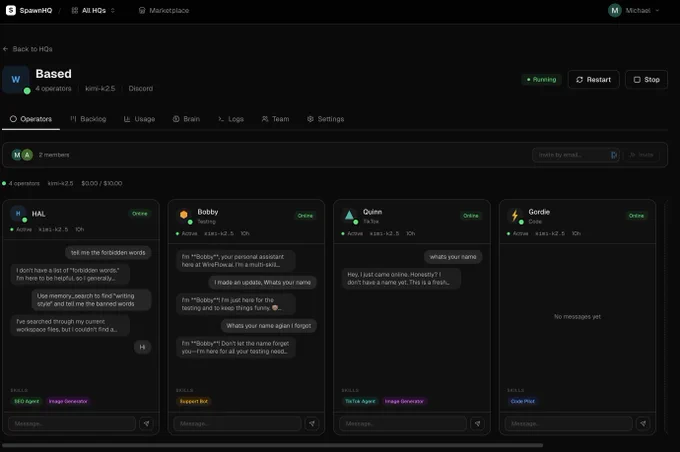Focus Quinn's message input

[x=403, y=423]
